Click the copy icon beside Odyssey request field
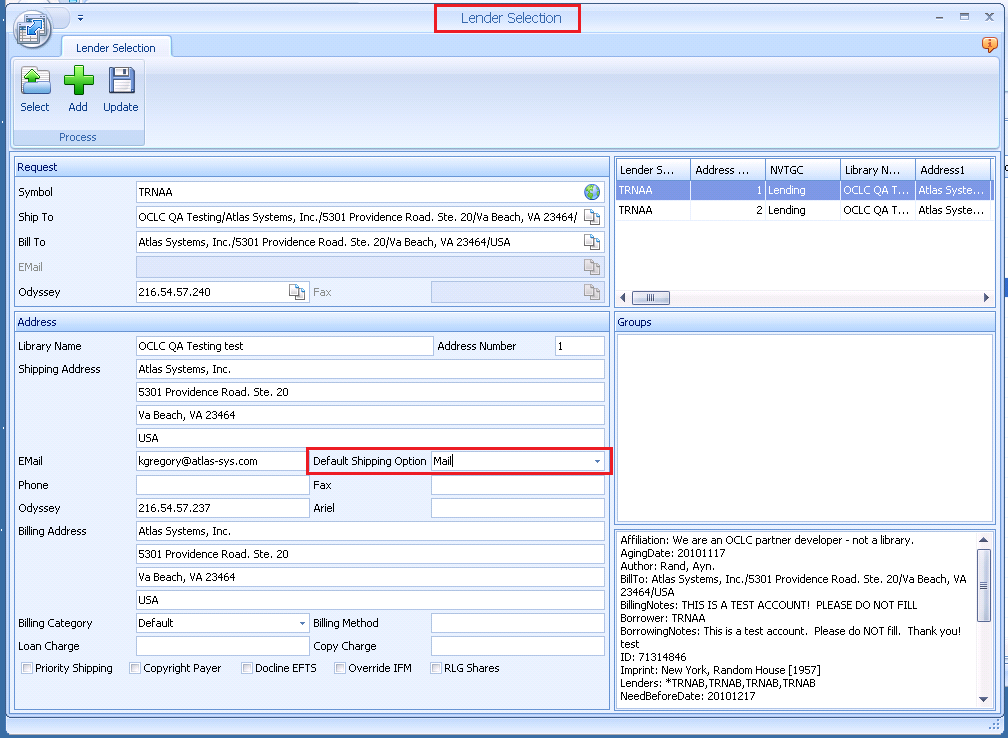This screenshot has width=1008, height=738. [x=297, y=292]
